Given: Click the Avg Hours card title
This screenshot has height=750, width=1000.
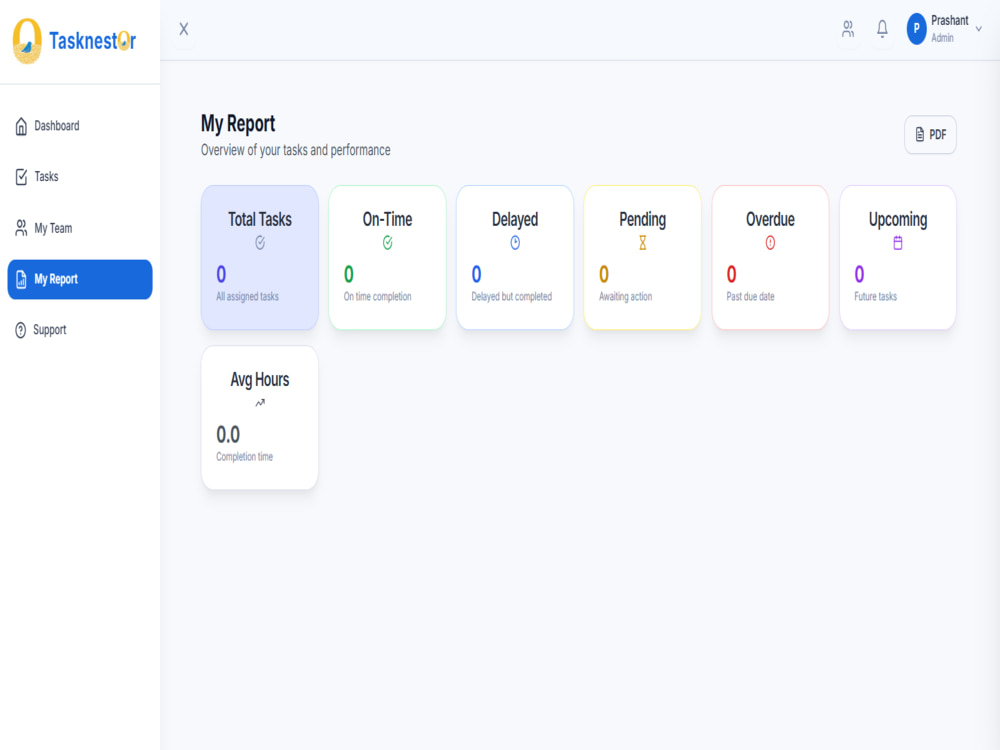Looking at the screenshot, I should [260, 379].
